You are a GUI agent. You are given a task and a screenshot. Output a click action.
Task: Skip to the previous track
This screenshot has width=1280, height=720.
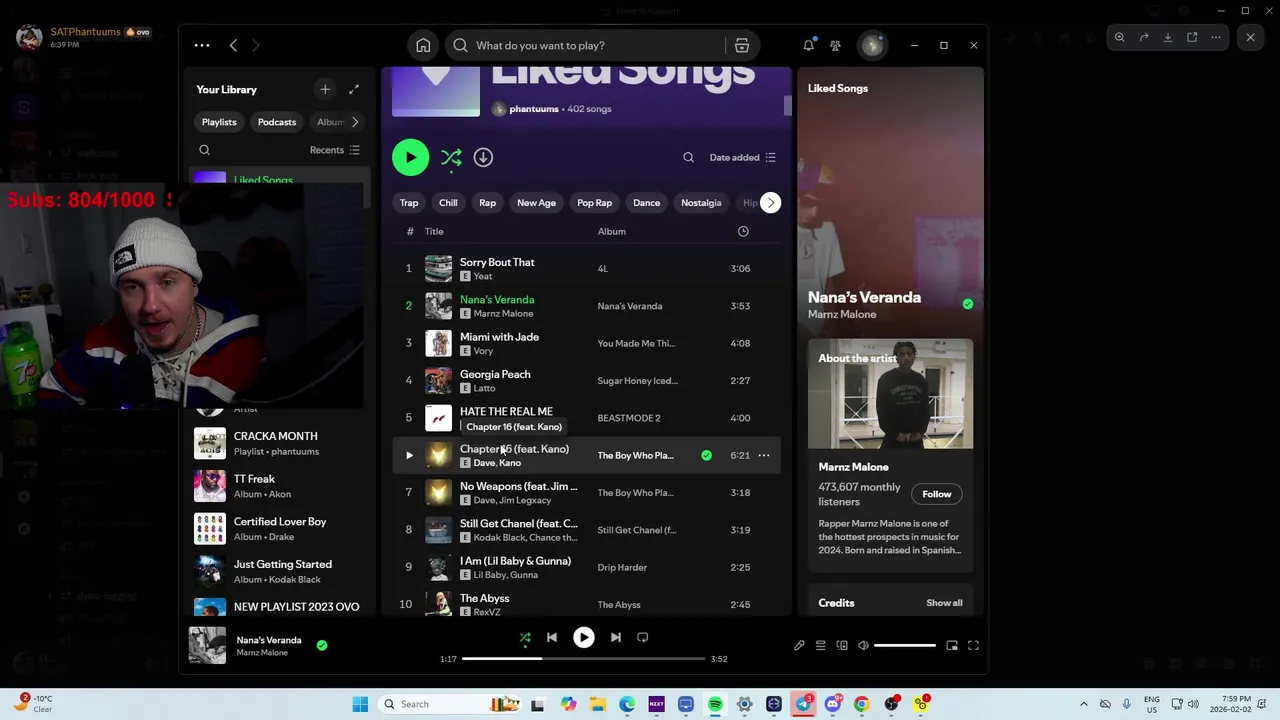coord(551,637)
